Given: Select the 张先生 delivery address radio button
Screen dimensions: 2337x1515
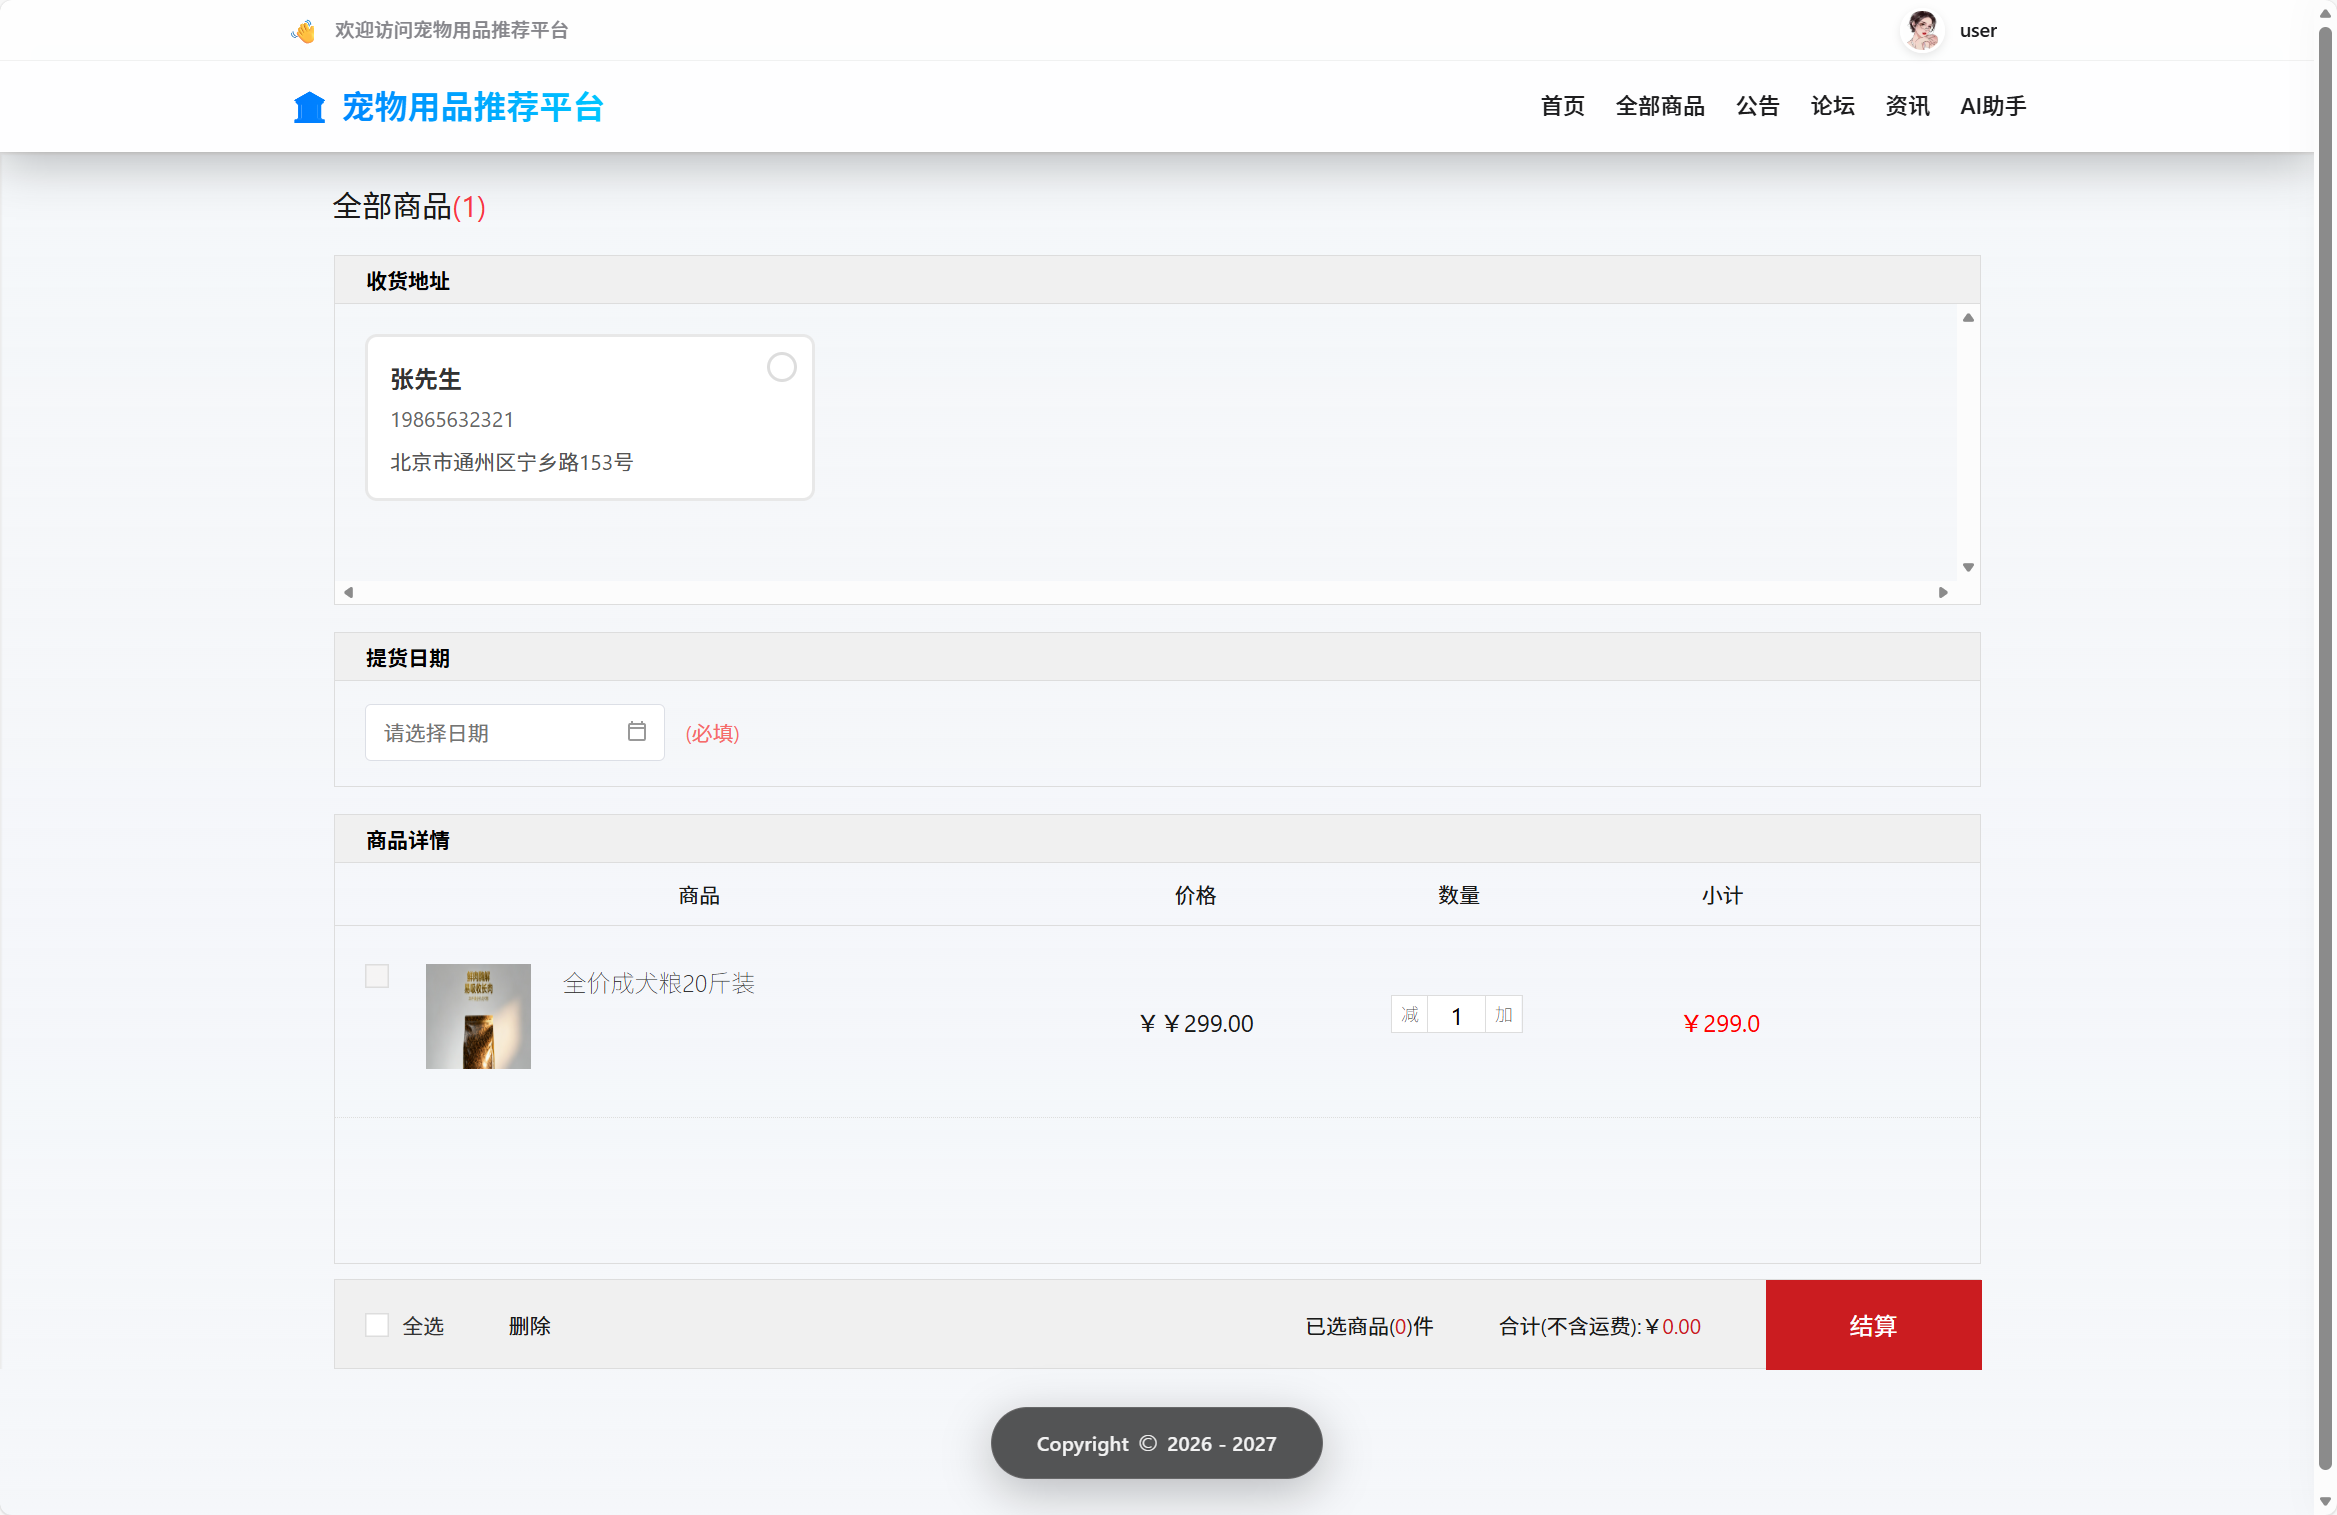Looking at the screenshot, I should pyautogui.click(x=781, y=367).
